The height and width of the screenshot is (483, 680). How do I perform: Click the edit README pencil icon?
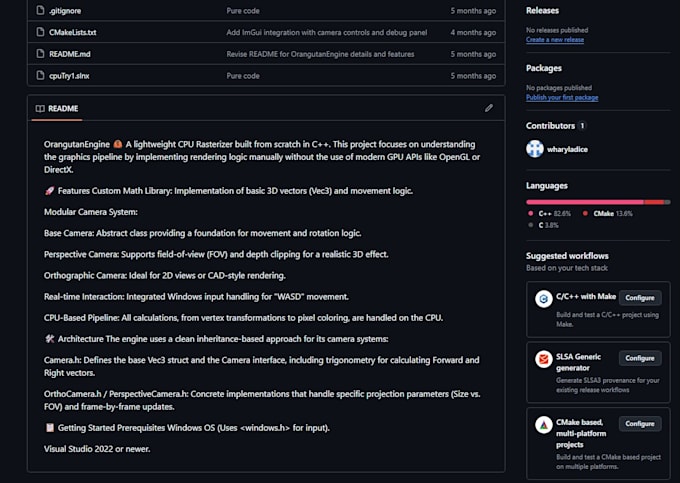click(x=489, y=108)
